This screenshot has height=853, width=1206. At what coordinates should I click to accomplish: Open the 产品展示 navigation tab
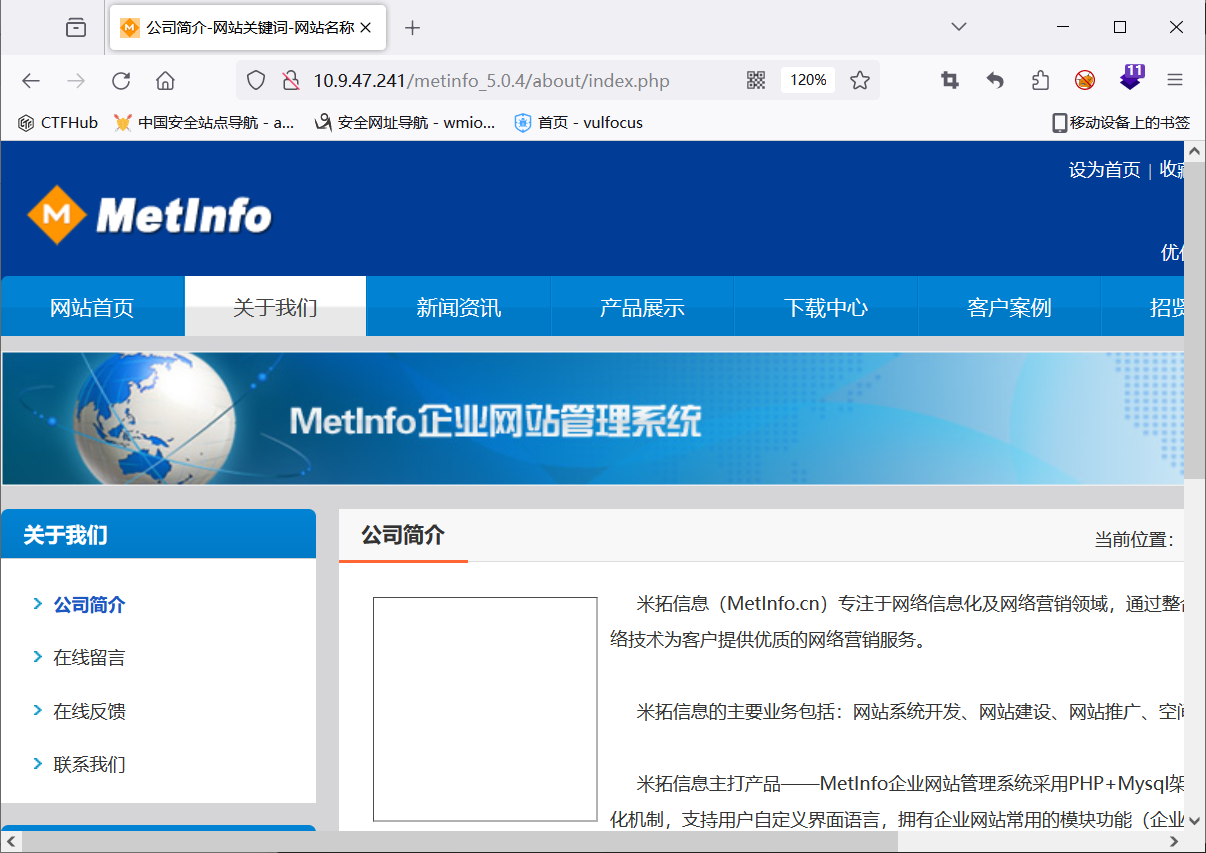tap(641, 307)
